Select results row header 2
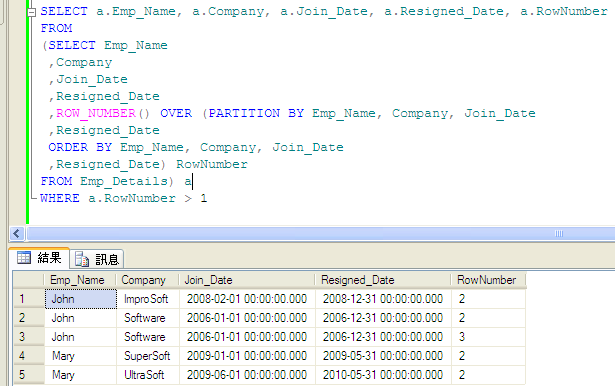 [x=29, y=318]
